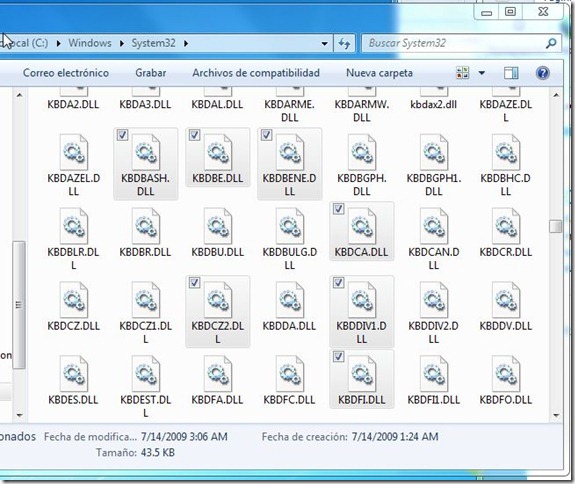The image size is (575, 484).
Task: Uncheck the KBDFI.DLL checkbox
Action: [x=338, y=356]
